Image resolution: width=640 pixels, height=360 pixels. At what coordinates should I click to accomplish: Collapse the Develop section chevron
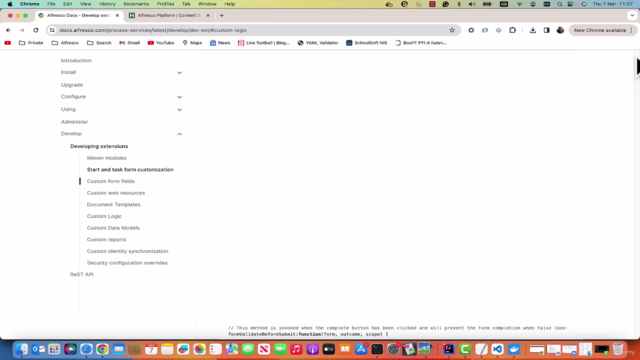coord(180,134)
